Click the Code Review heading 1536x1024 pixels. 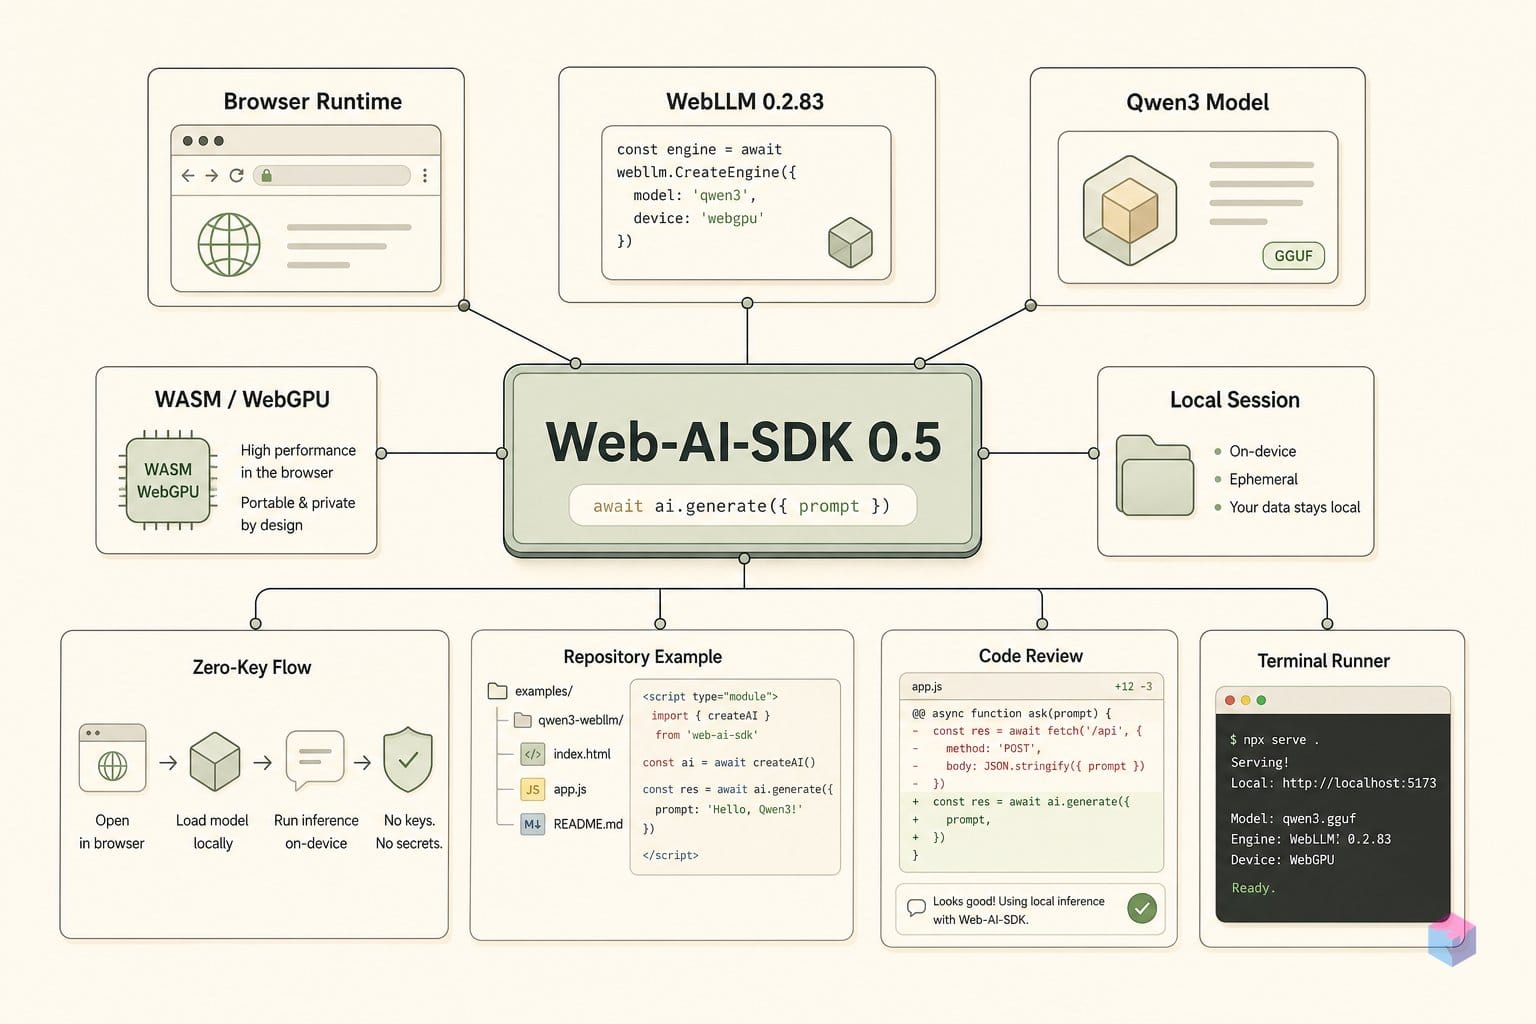coord(1030,656)
